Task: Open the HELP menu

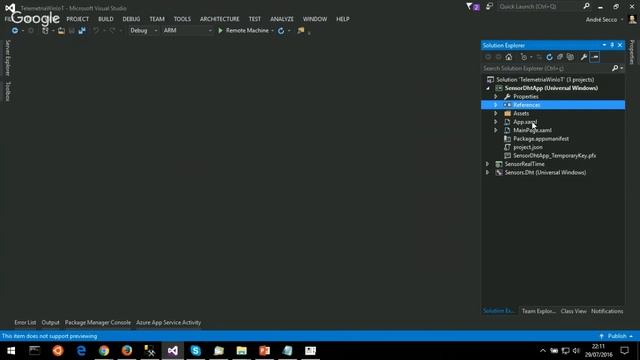Action: pyautogui.click(x=342, y=19)
